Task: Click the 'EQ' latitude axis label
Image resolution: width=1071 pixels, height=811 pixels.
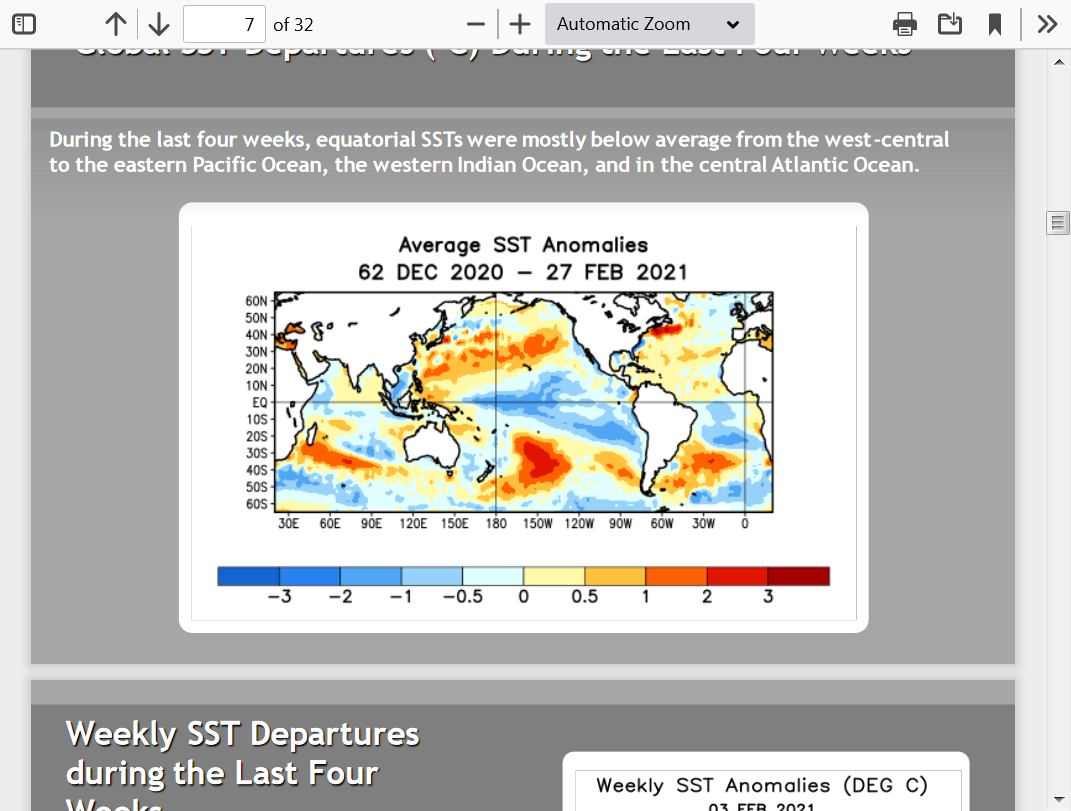Action: click(x=260, y=402)
